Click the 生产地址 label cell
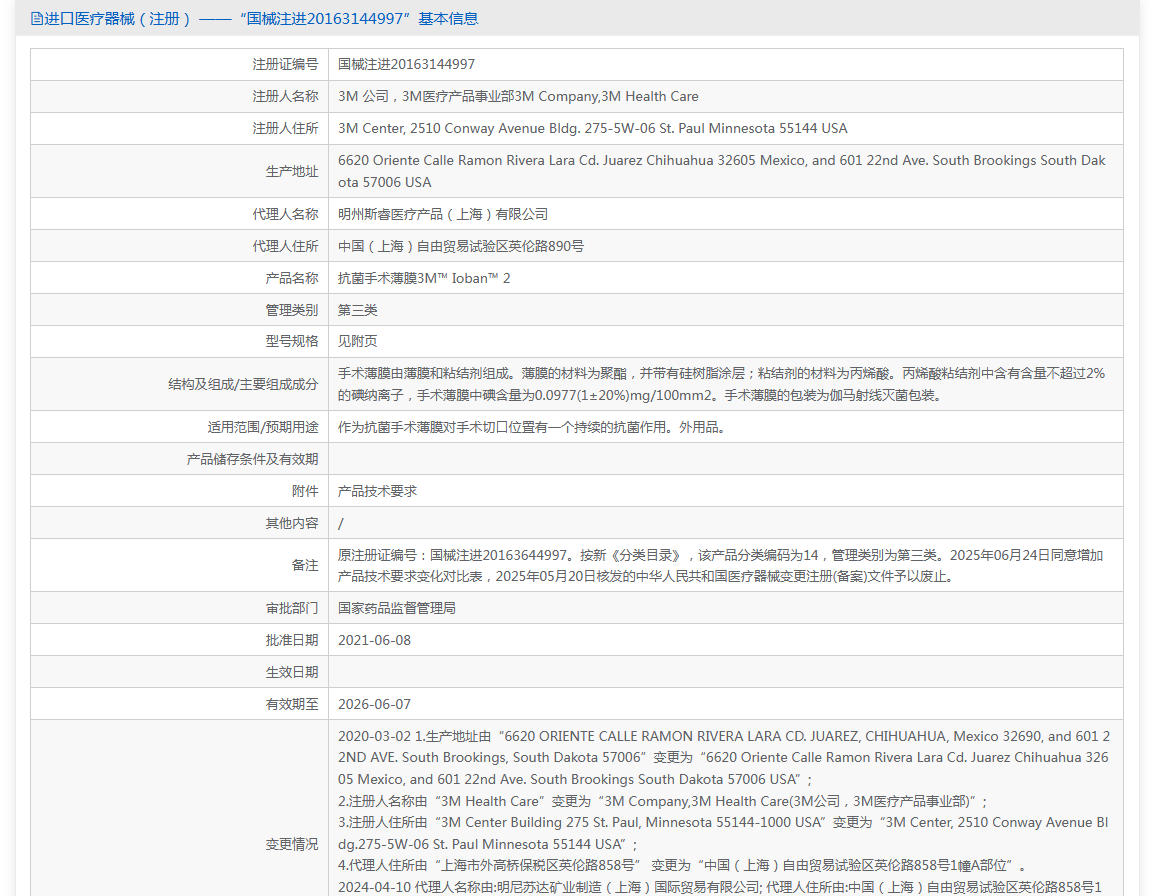 tap(291, 171)
